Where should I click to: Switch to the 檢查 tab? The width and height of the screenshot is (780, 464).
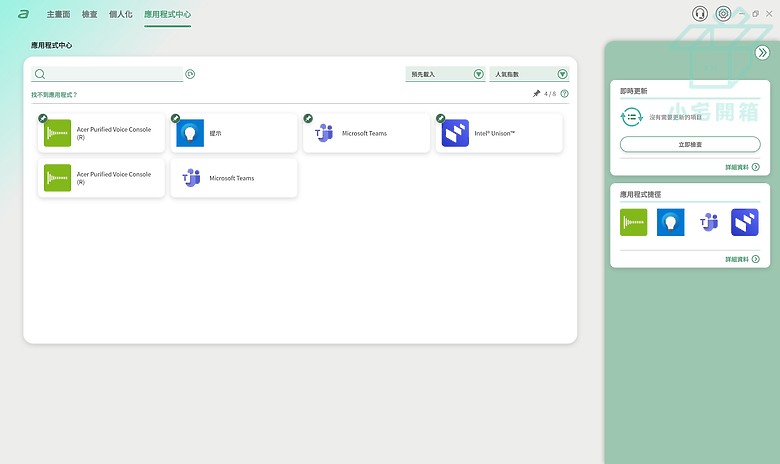(90, 14)
